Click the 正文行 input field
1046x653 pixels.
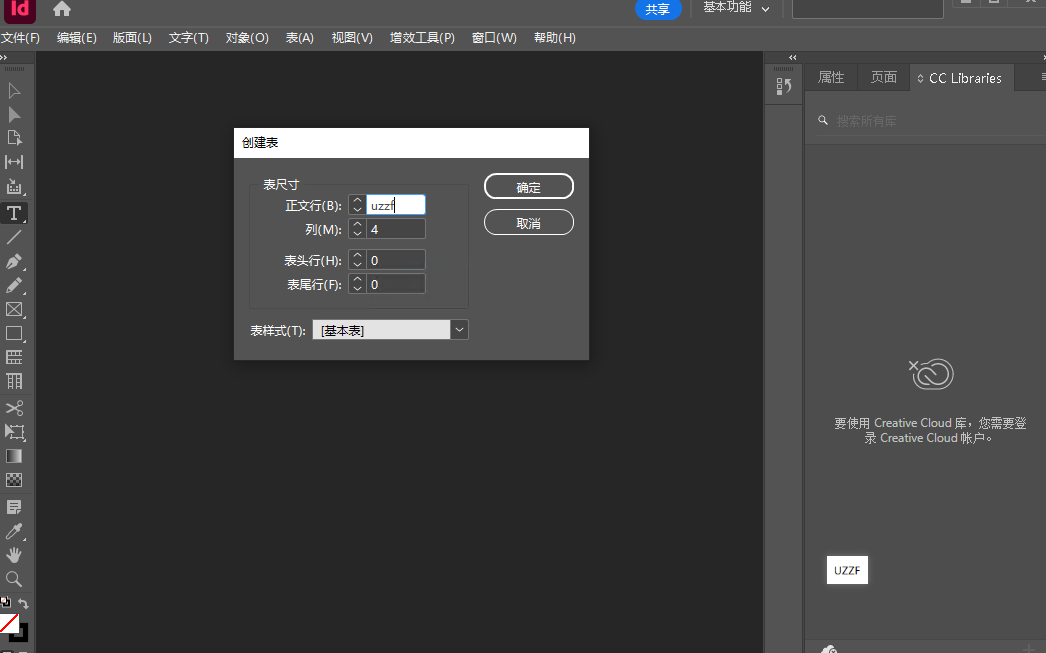click(396, 205)
